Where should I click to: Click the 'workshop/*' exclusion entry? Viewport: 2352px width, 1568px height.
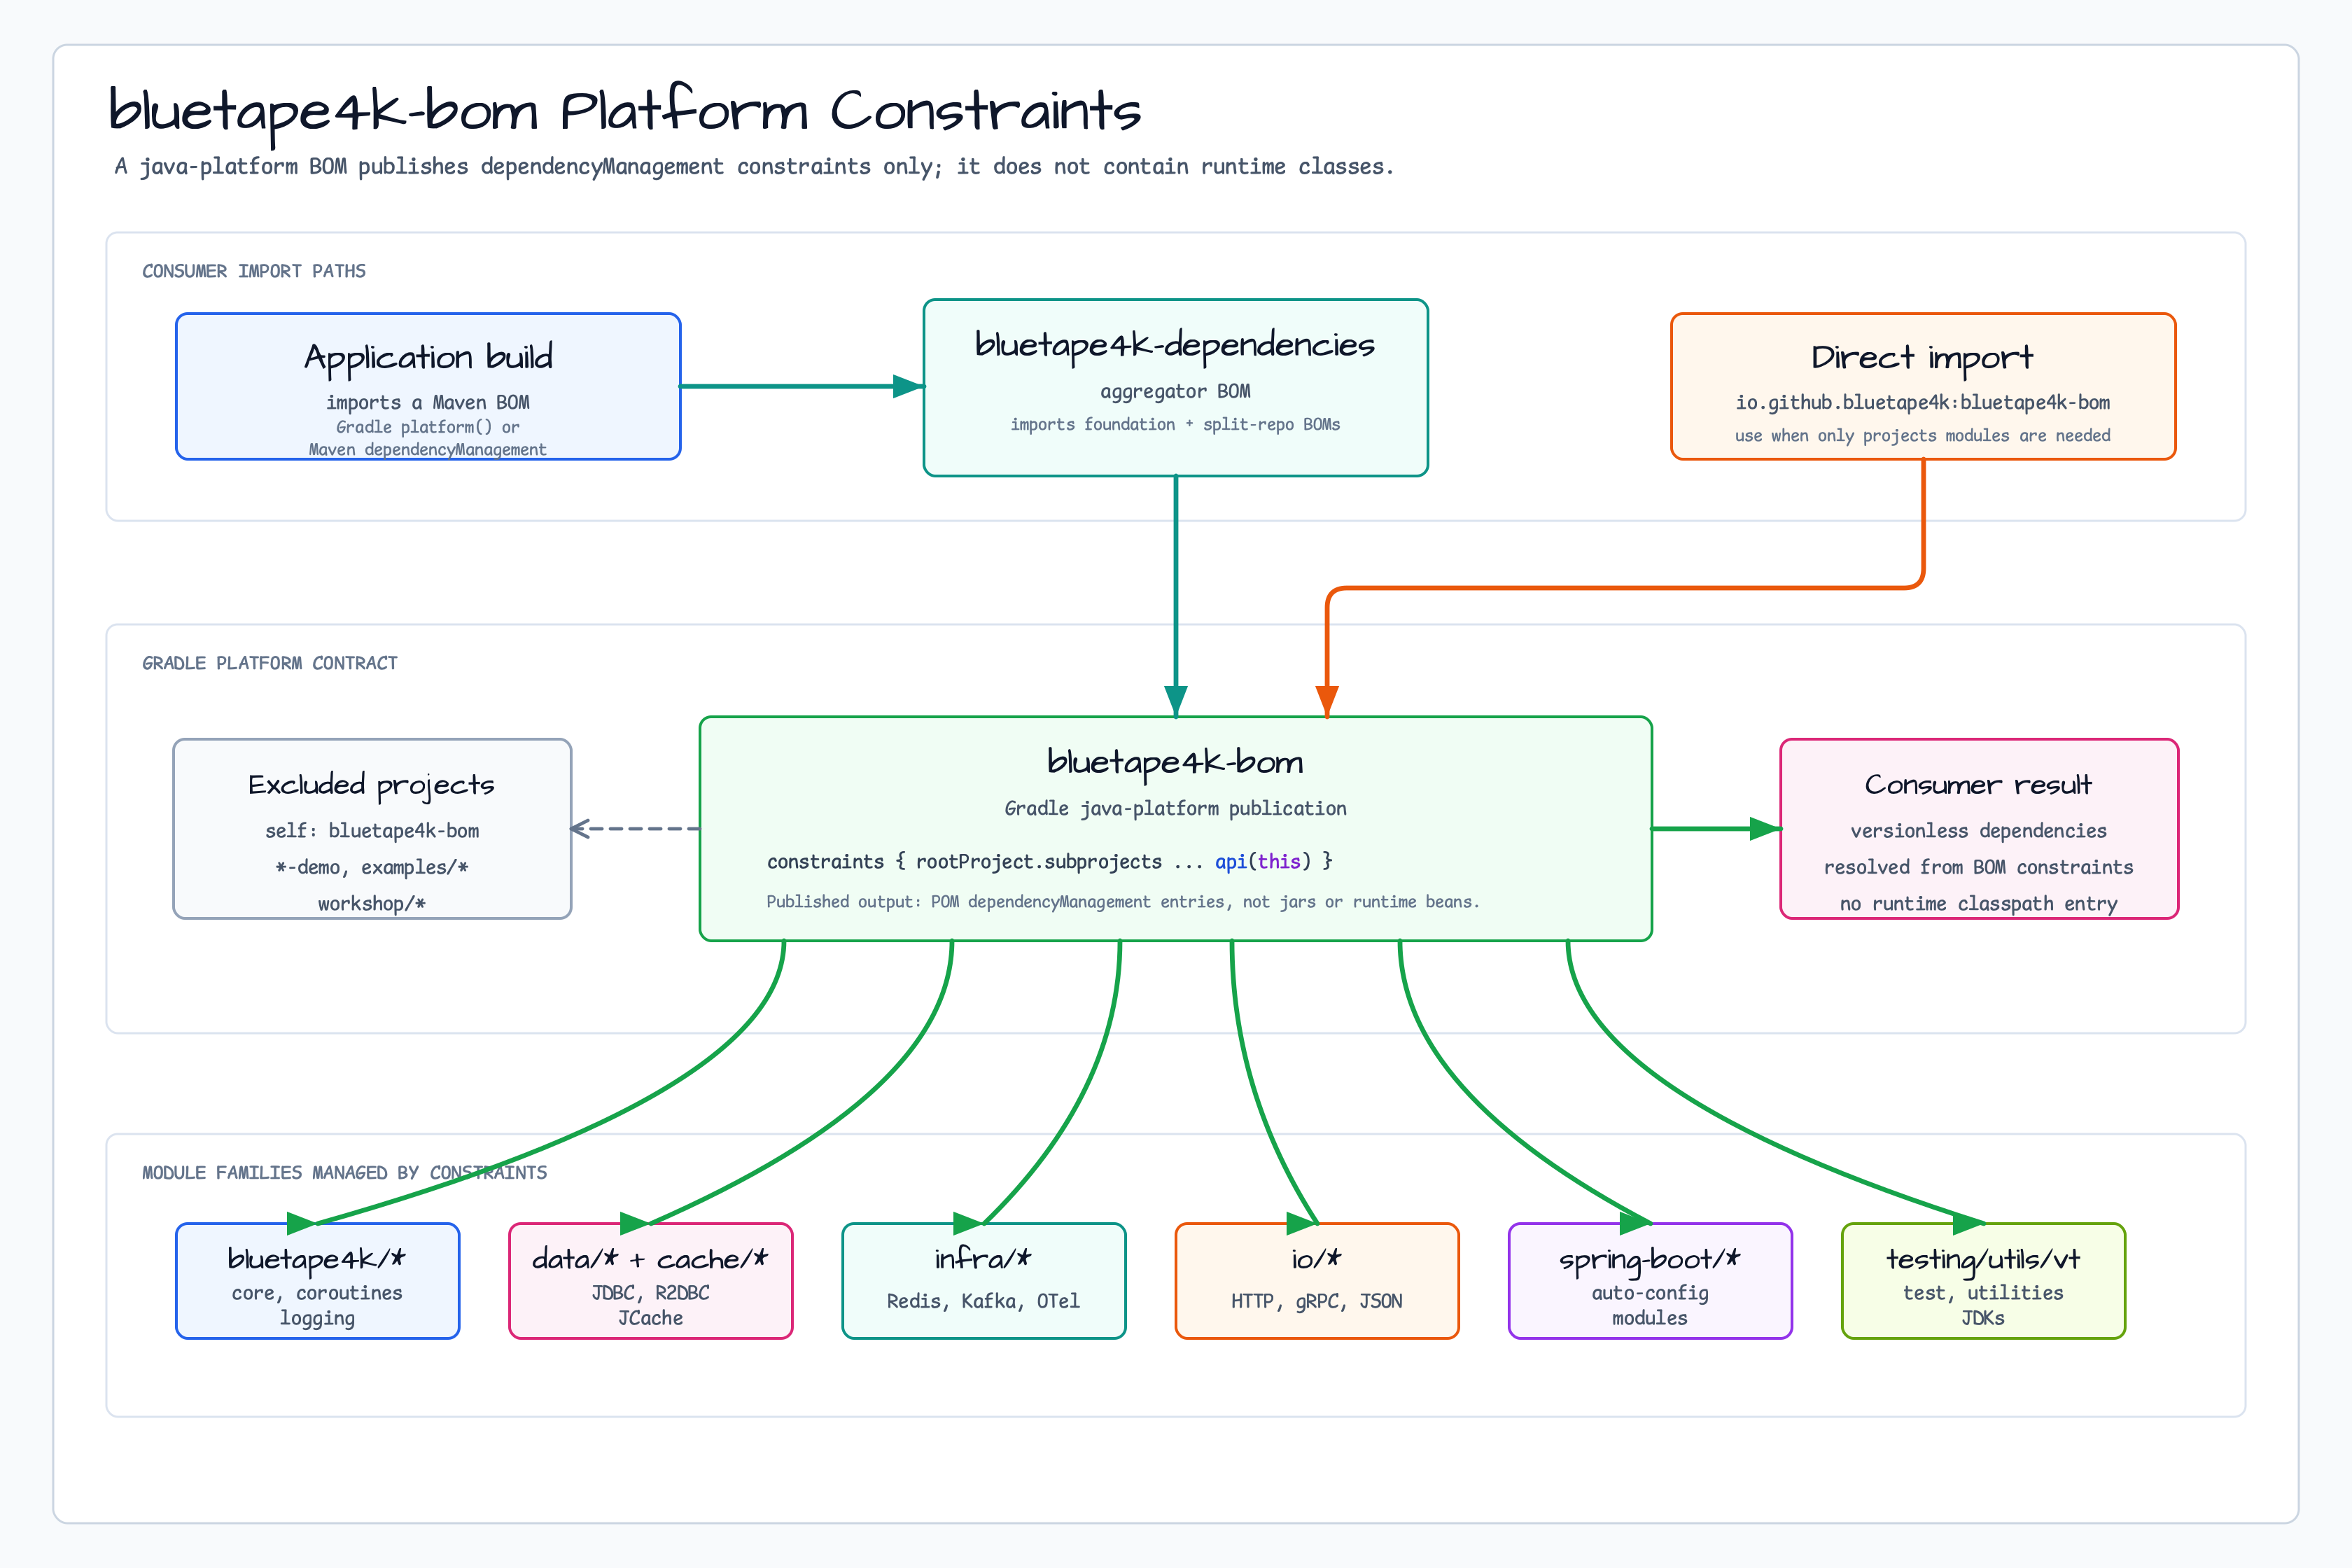click(372, 903)
